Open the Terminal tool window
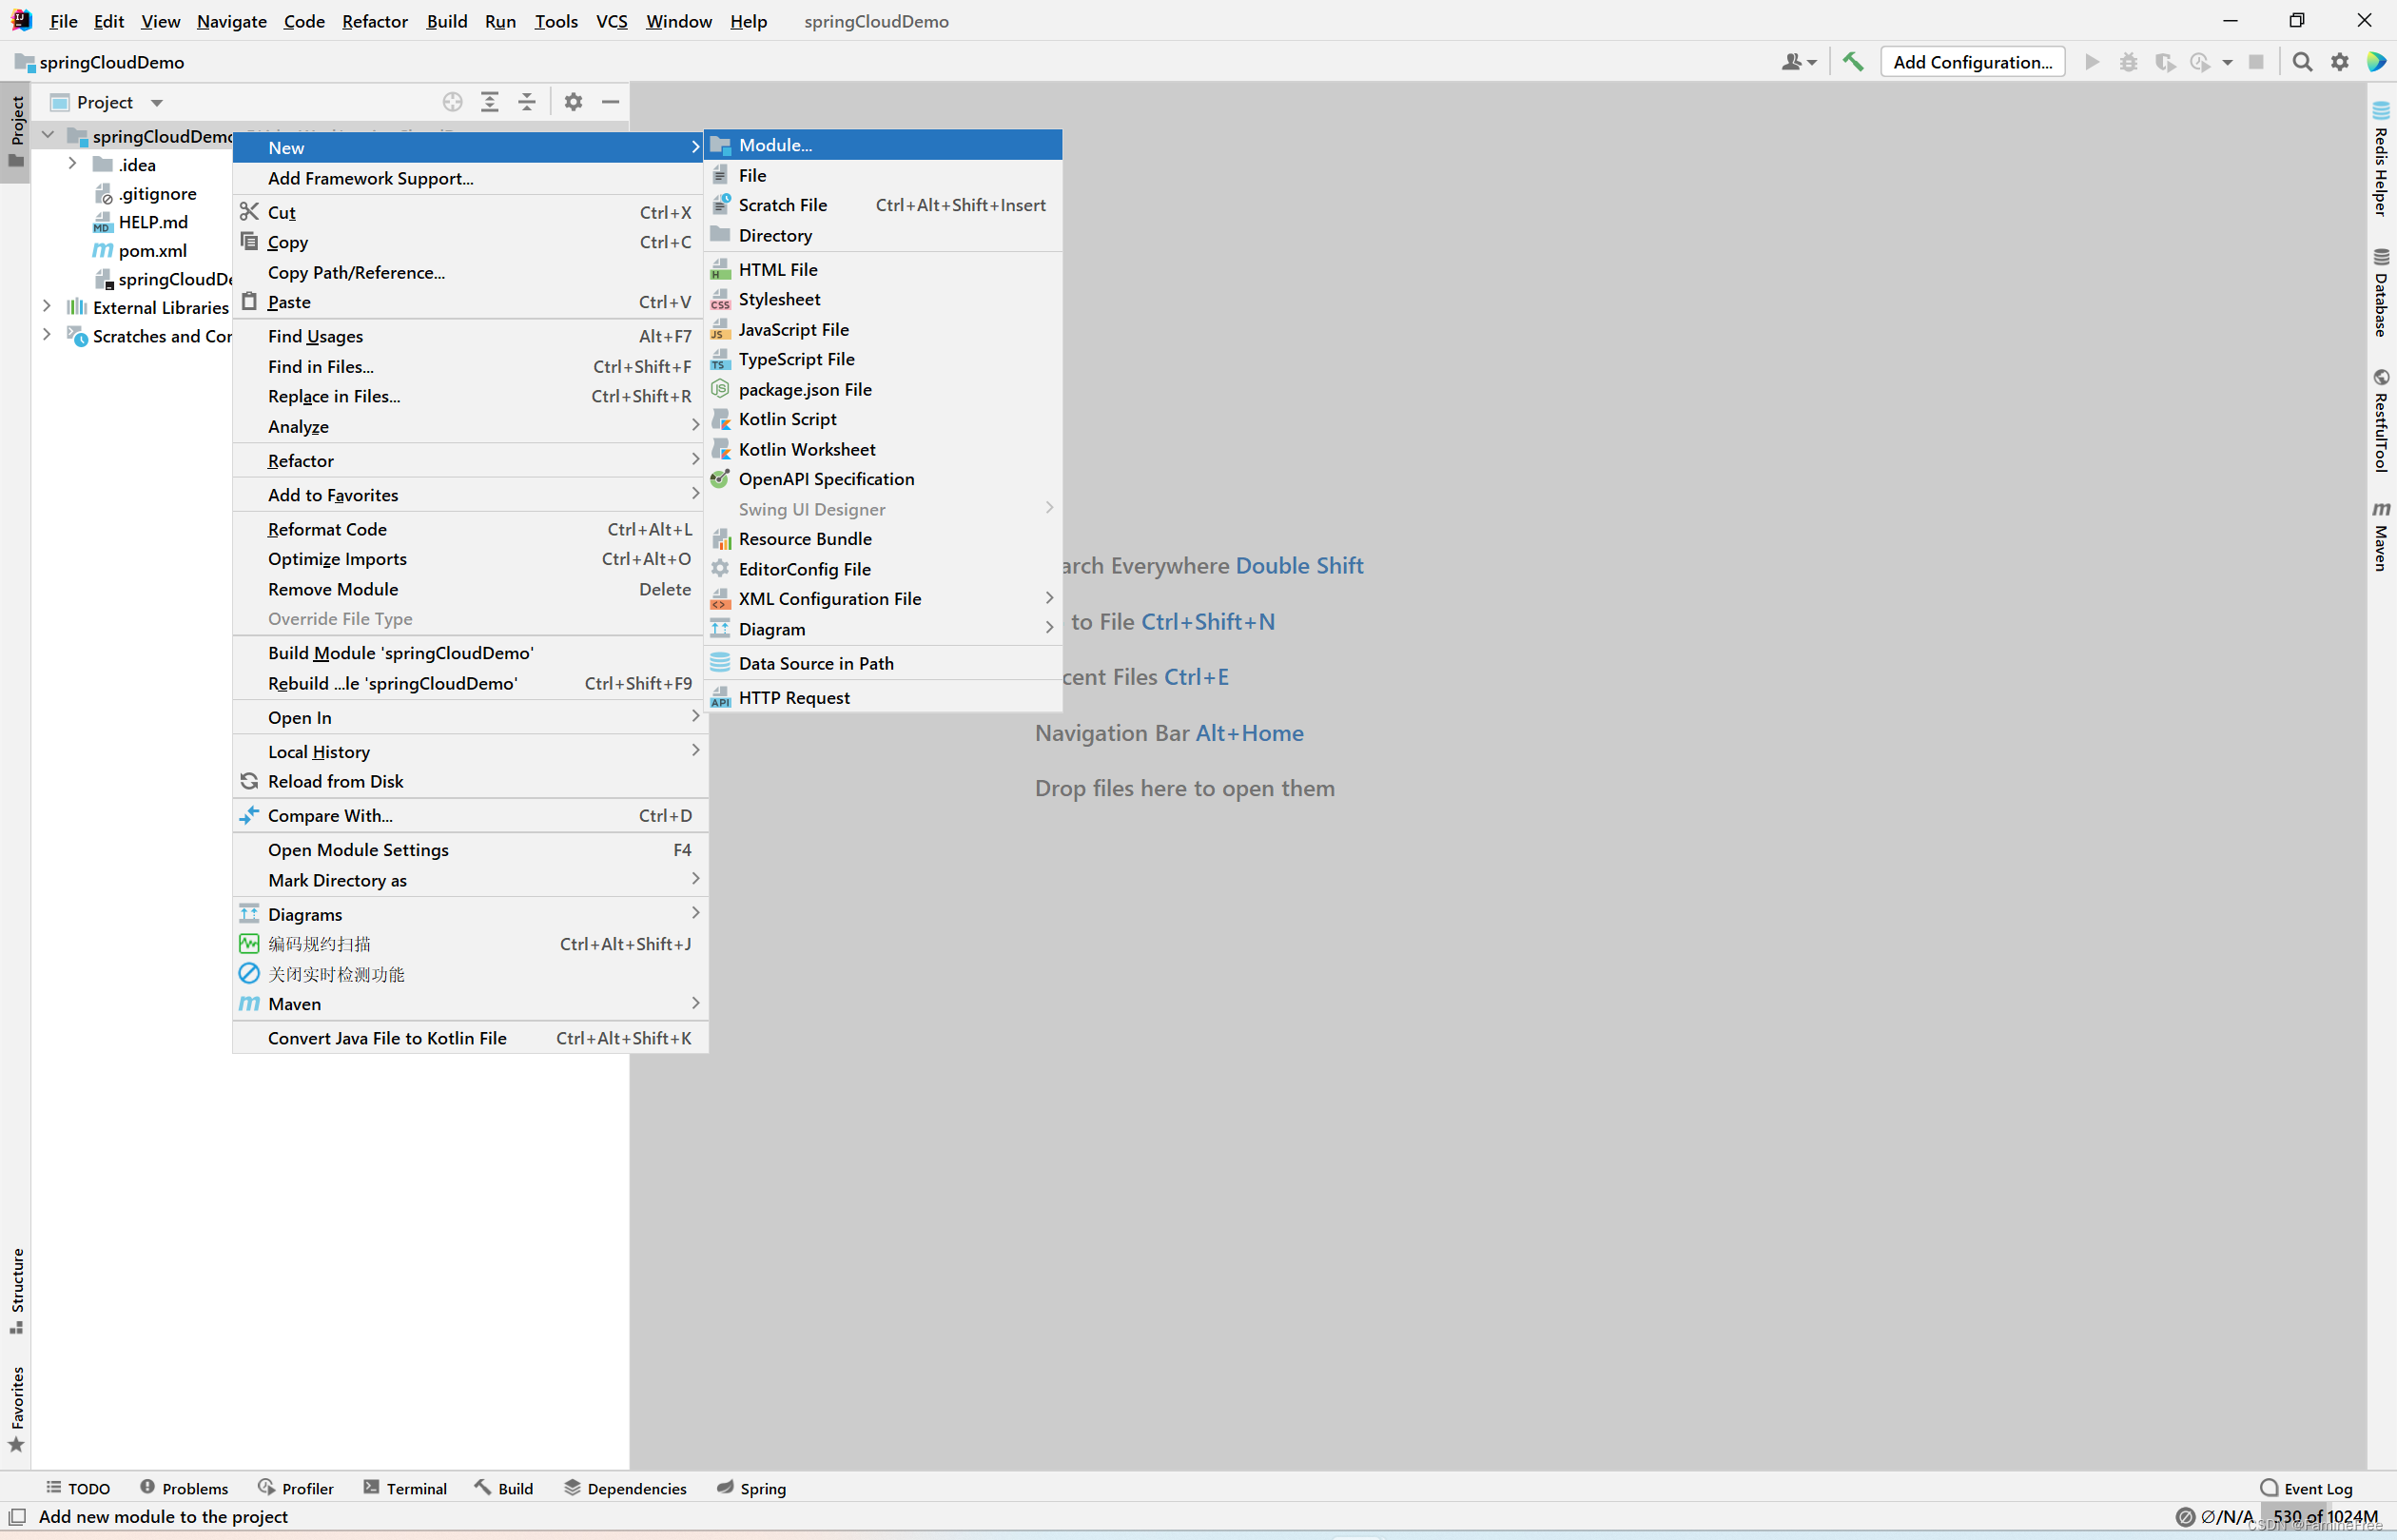 click(x=404, y=1488)
